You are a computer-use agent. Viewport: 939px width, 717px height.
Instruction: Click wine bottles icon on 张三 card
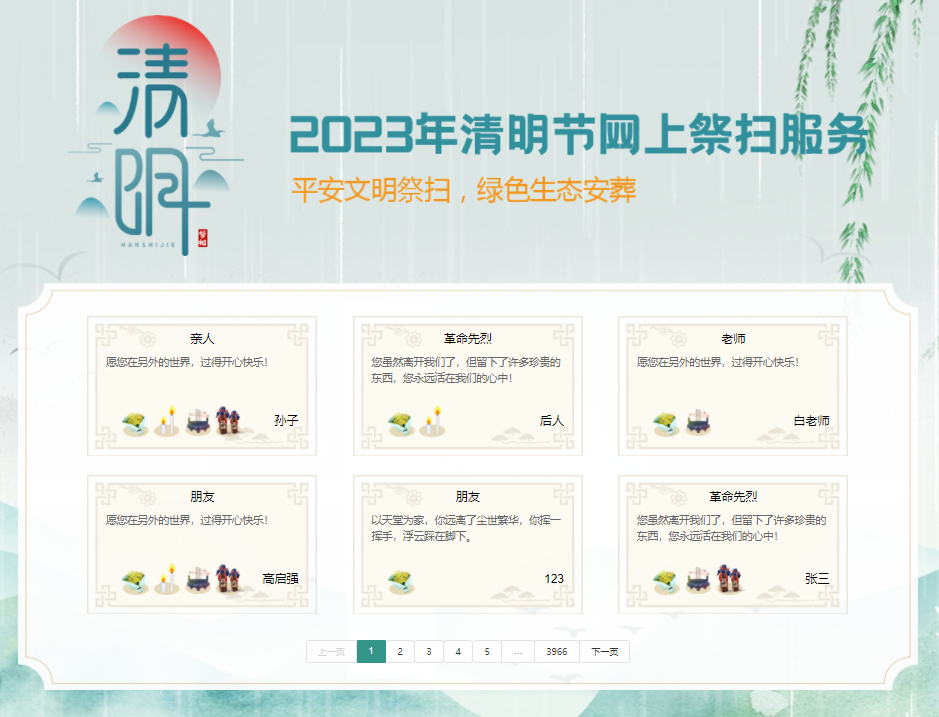(x=729, y=579)
